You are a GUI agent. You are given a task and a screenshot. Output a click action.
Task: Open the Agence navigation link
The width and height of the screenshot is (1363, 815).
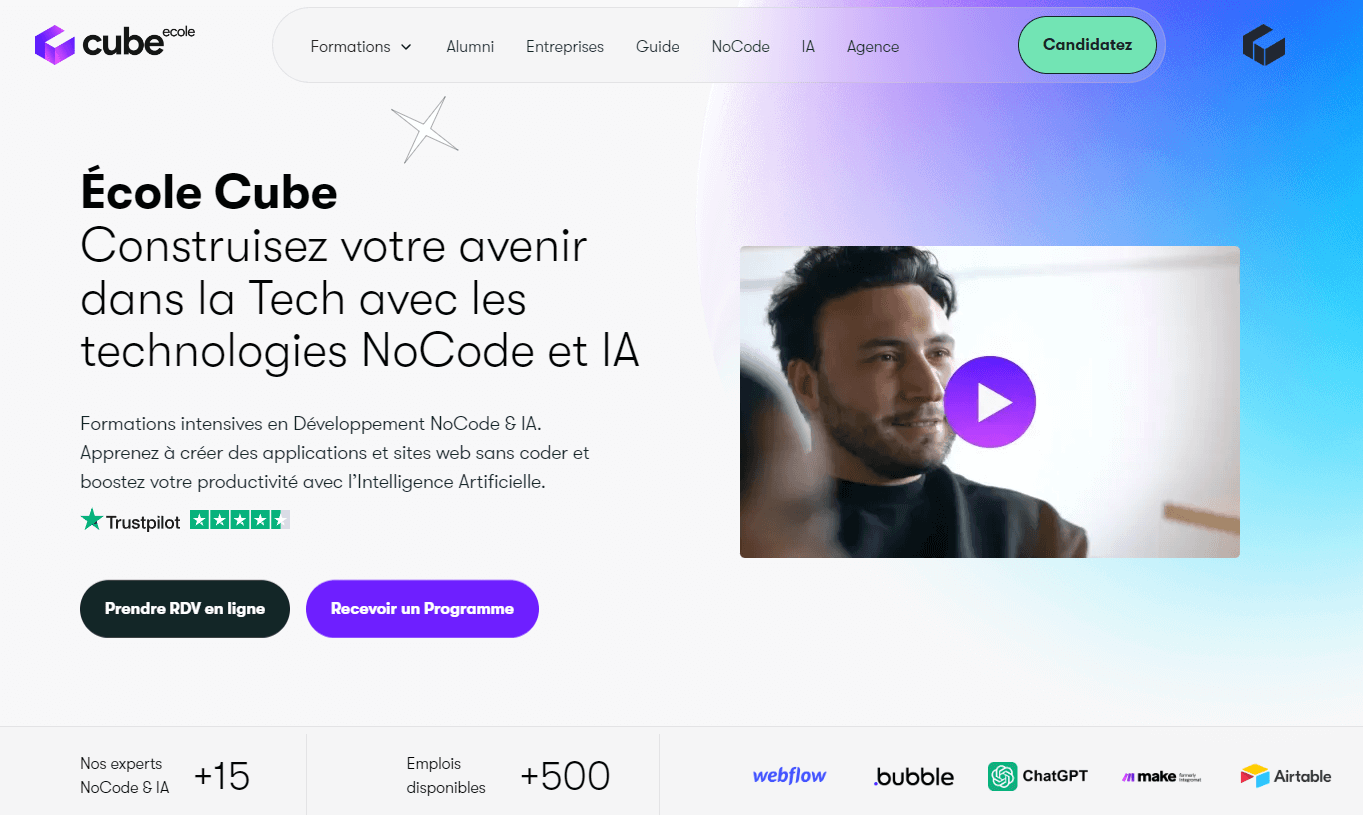point(873,47)
